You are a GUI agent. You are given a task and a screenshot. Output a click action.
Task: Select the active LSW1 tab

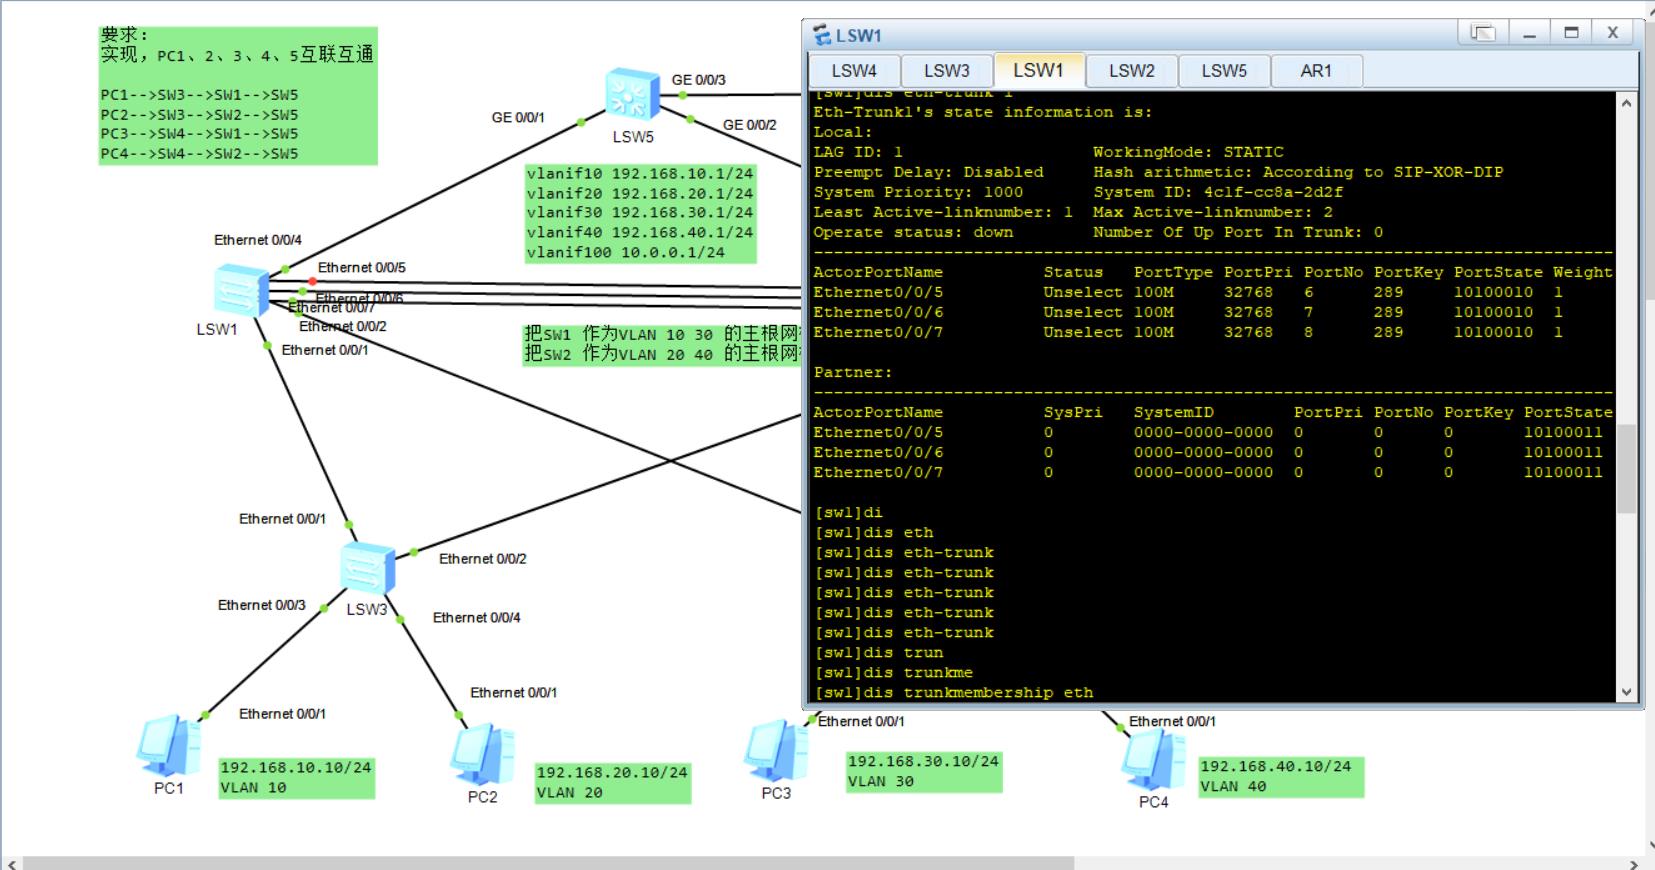1038,70
